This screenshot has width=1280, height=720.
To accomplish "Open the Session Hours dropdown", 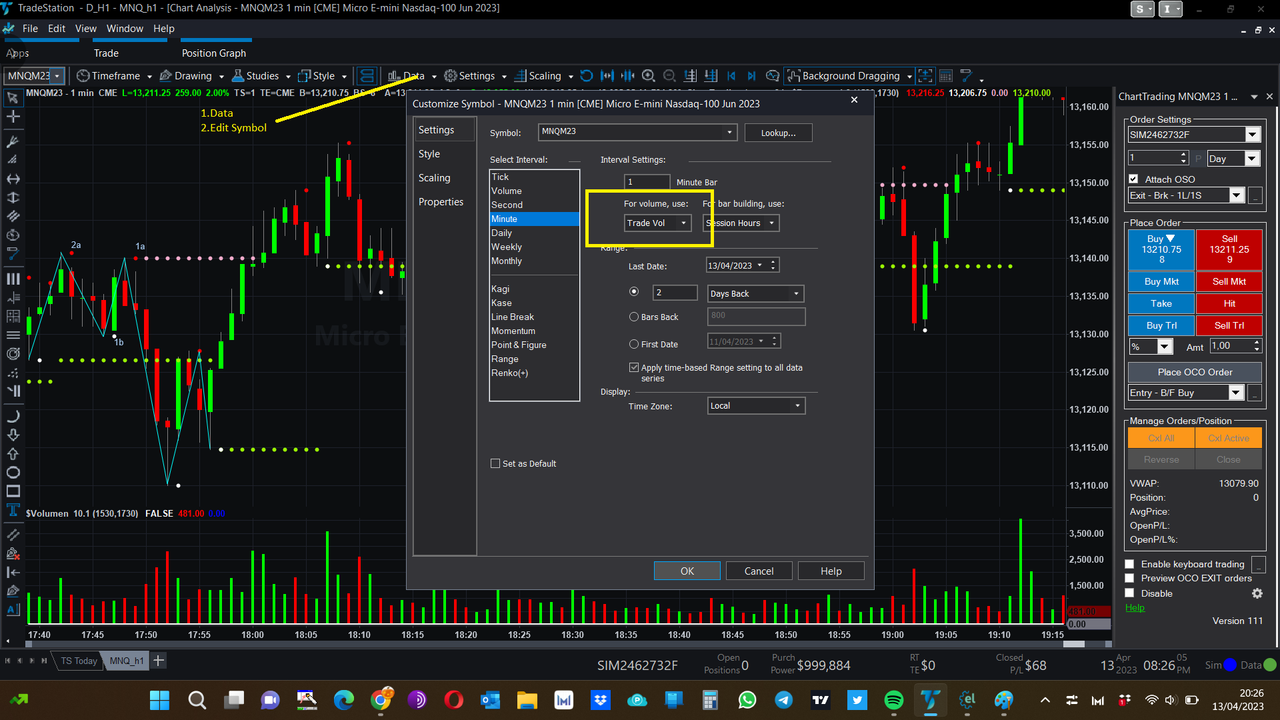I will [741, 223].
